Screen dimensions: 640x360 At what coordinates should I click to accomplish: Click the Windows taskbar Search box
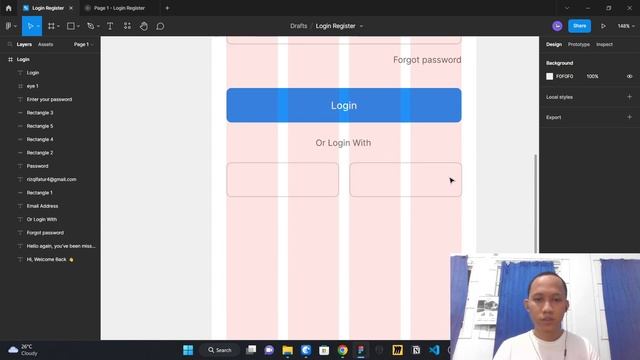(x=220, y=350)
